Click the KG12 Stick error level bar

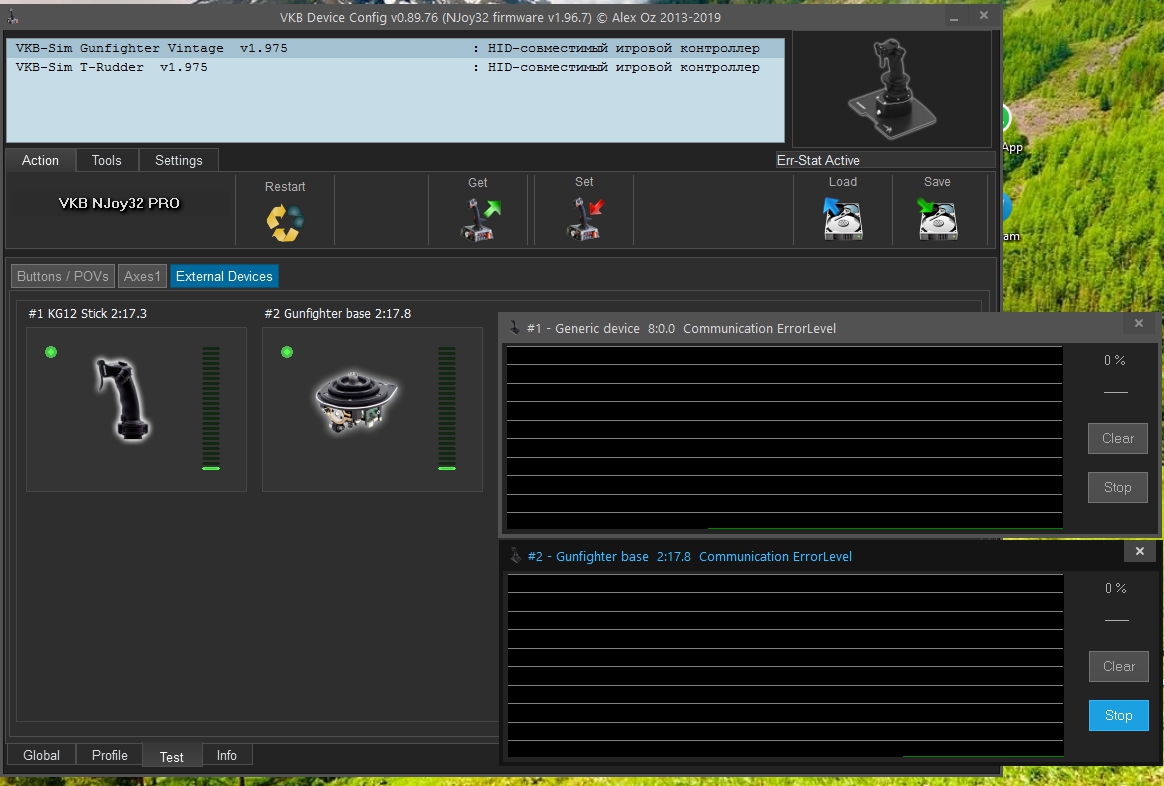point(211,408)
